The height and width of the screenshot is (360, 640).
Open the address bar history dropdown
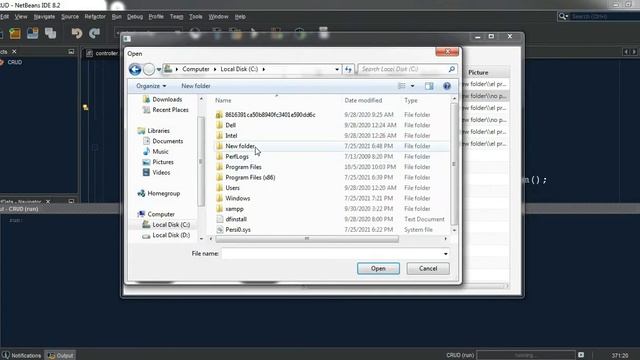[x=337, y=69]
